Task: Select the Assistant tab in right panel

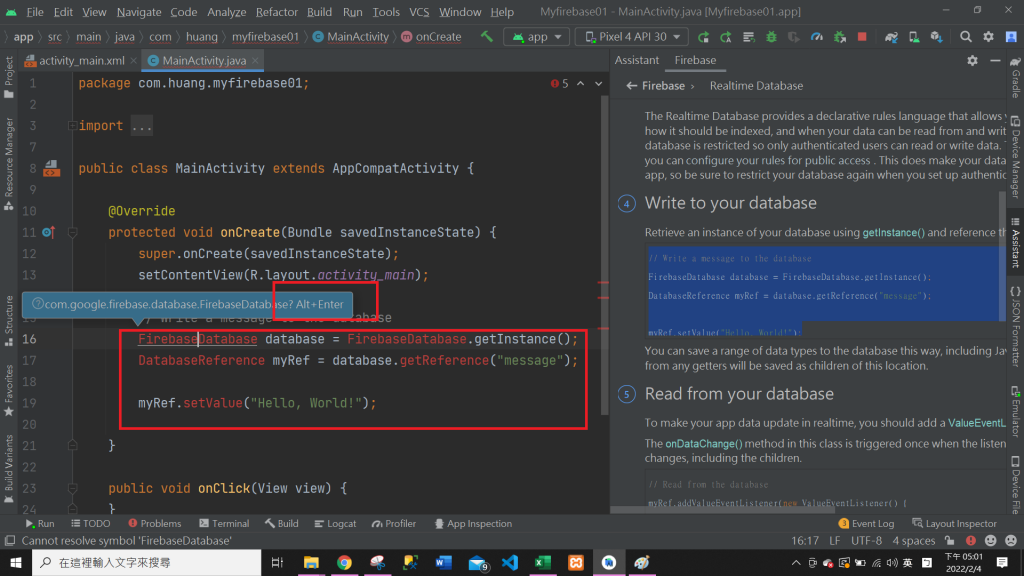Action: 637,60
